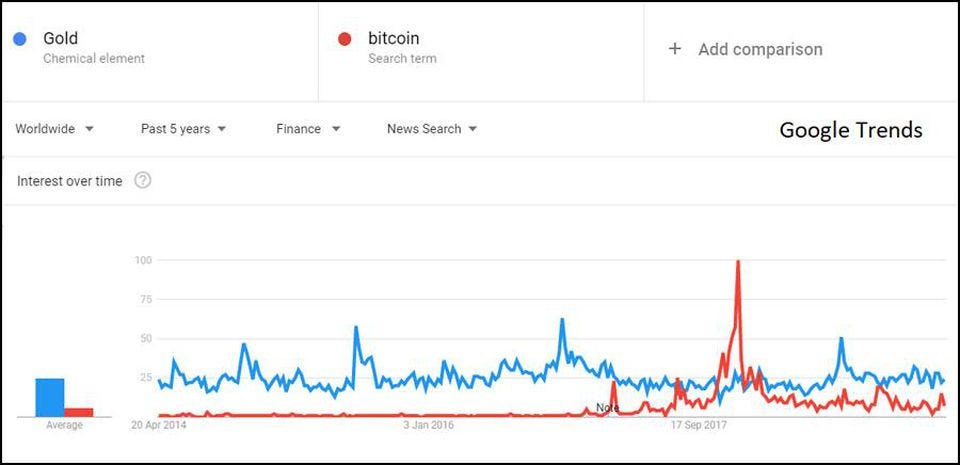This screenshot has width=960, height=465.
Task: Open help icon next to Interest over time
Action: click(x=142, y=181)
